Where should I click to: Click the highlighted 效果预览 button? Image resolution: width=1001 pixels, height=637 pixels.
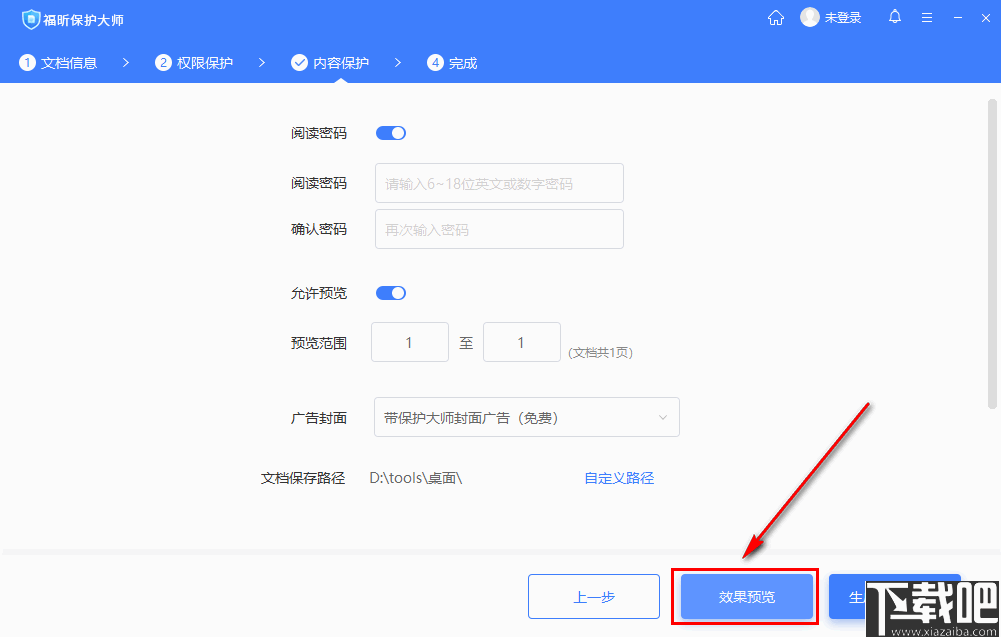(x=744, y=596)
